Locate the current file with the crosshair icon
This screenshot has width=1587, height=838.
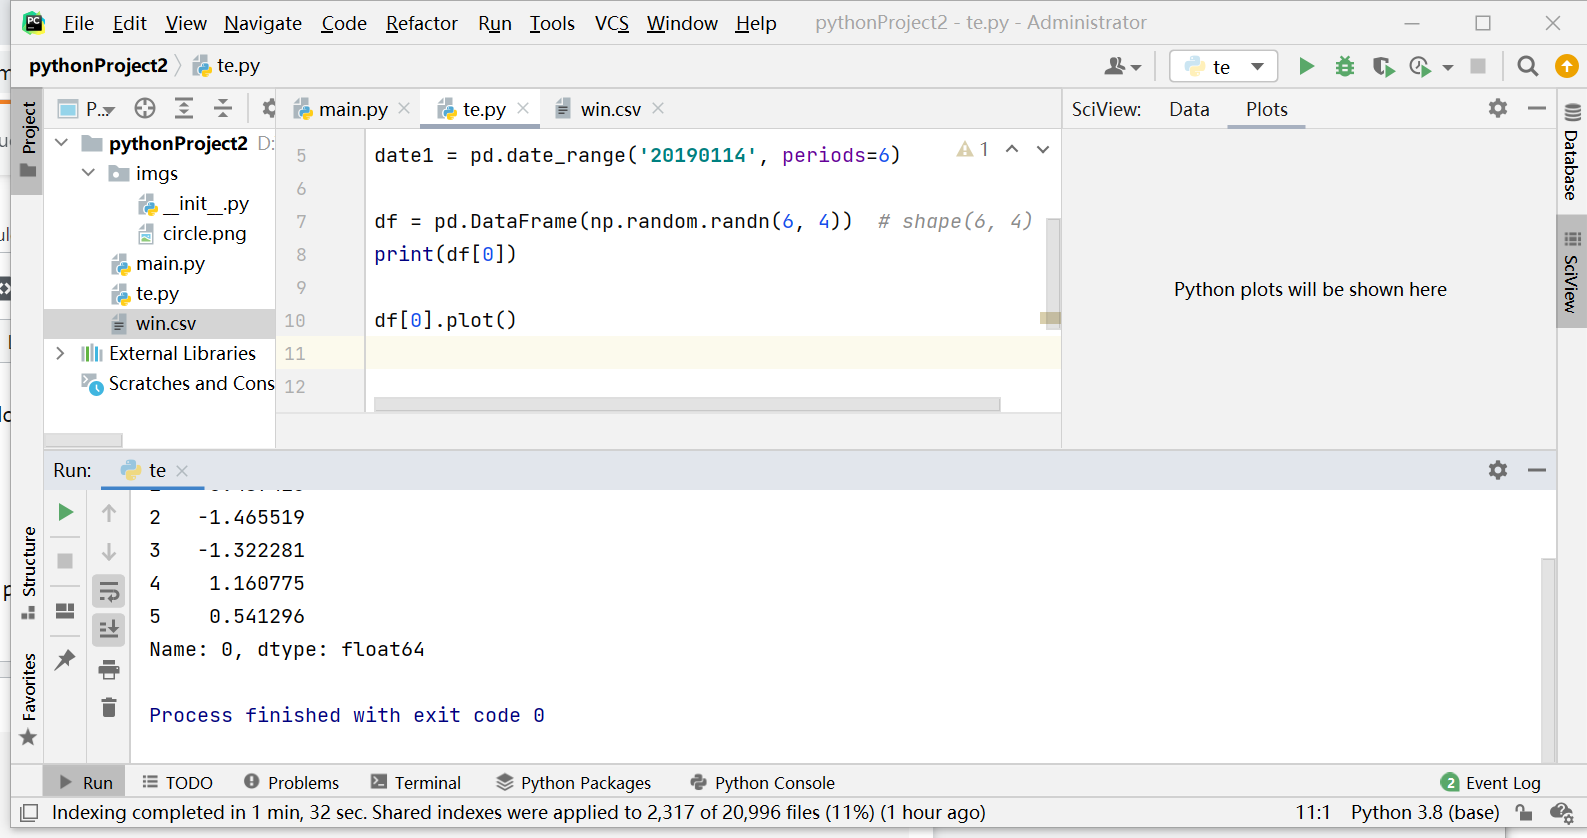pos(145,108)
